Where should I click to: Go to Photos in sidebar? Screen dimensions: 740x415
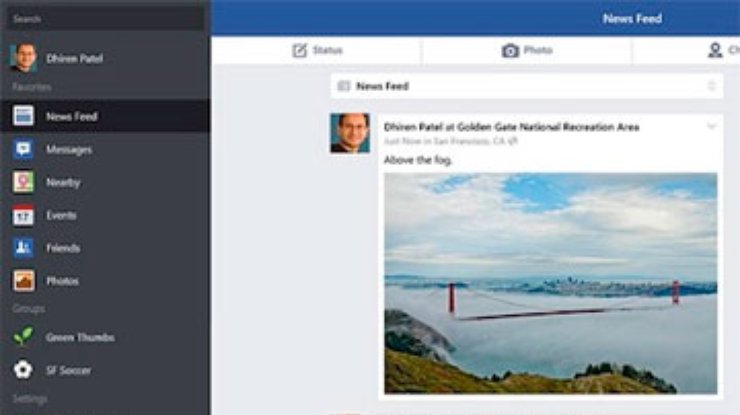click(x=62, y=281)
